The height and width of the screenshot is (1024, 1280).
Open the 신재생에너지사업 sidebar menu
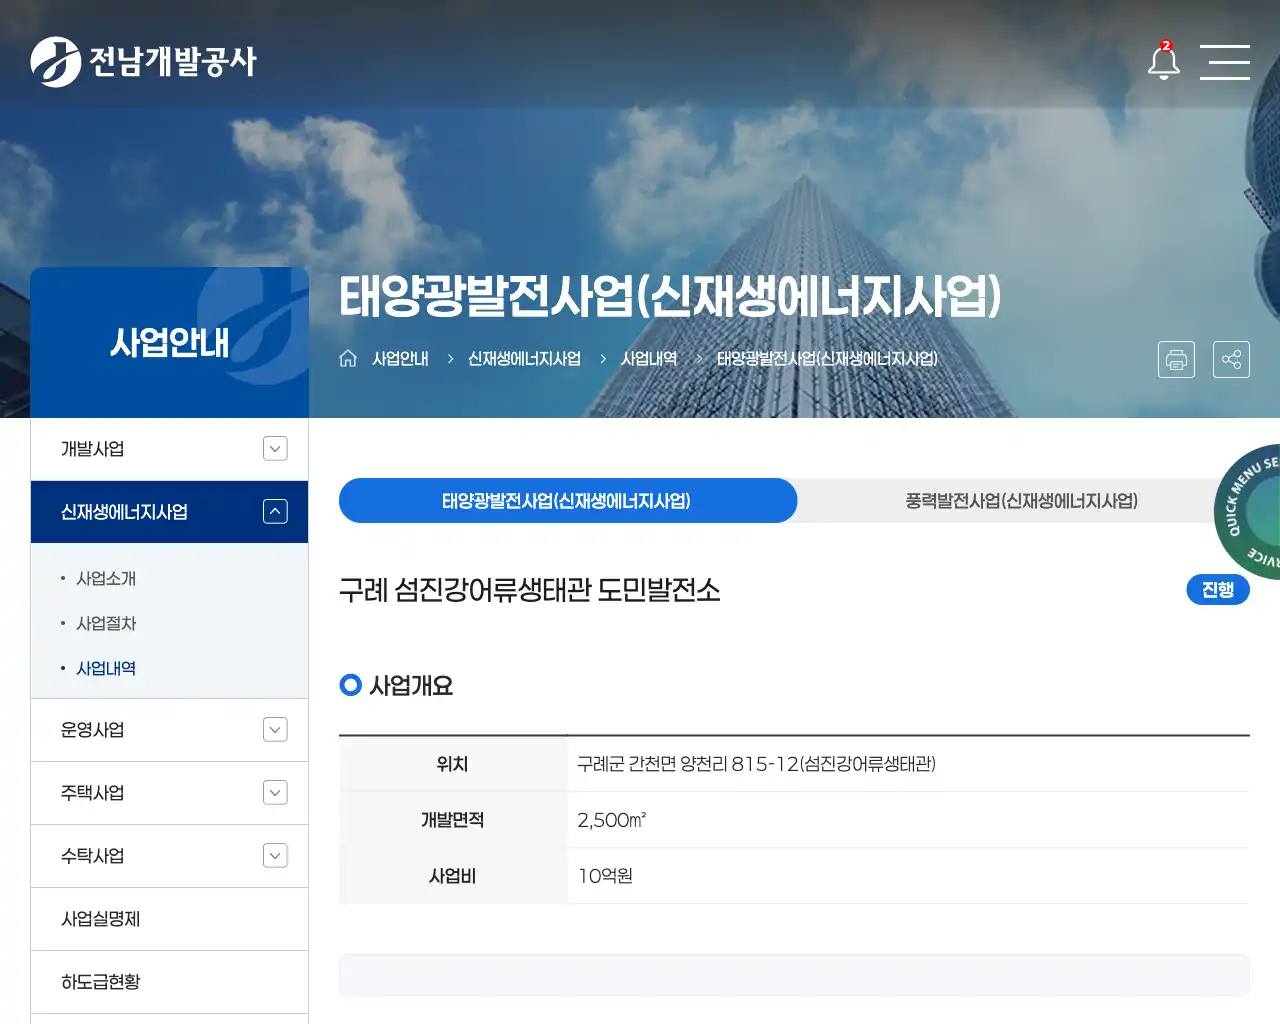pos(169,512)
